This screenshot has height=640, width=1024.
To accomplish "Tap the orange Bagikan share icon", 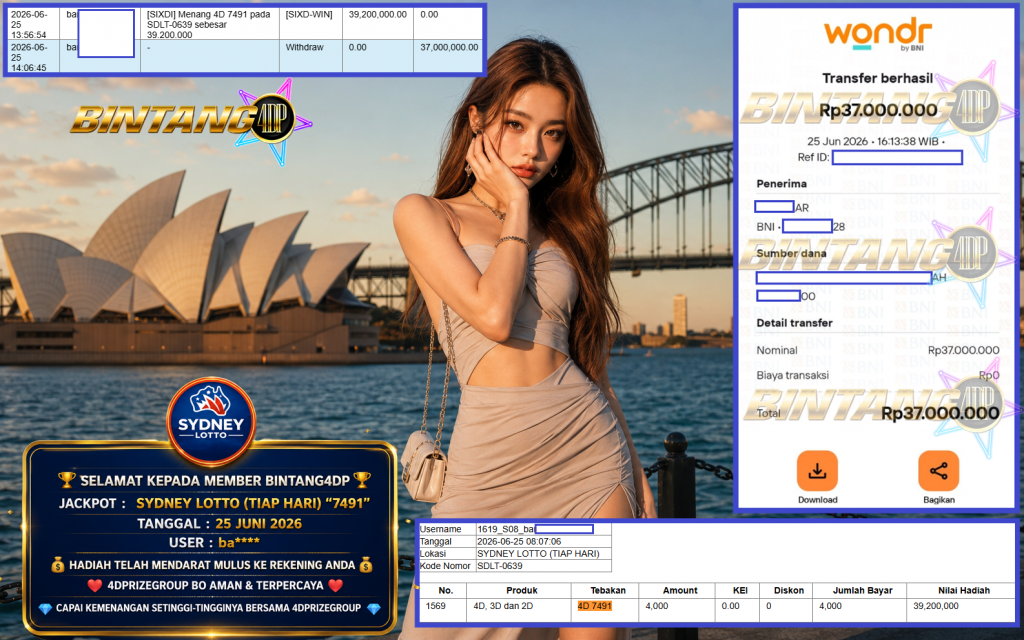I will click(x=938, y=470).
